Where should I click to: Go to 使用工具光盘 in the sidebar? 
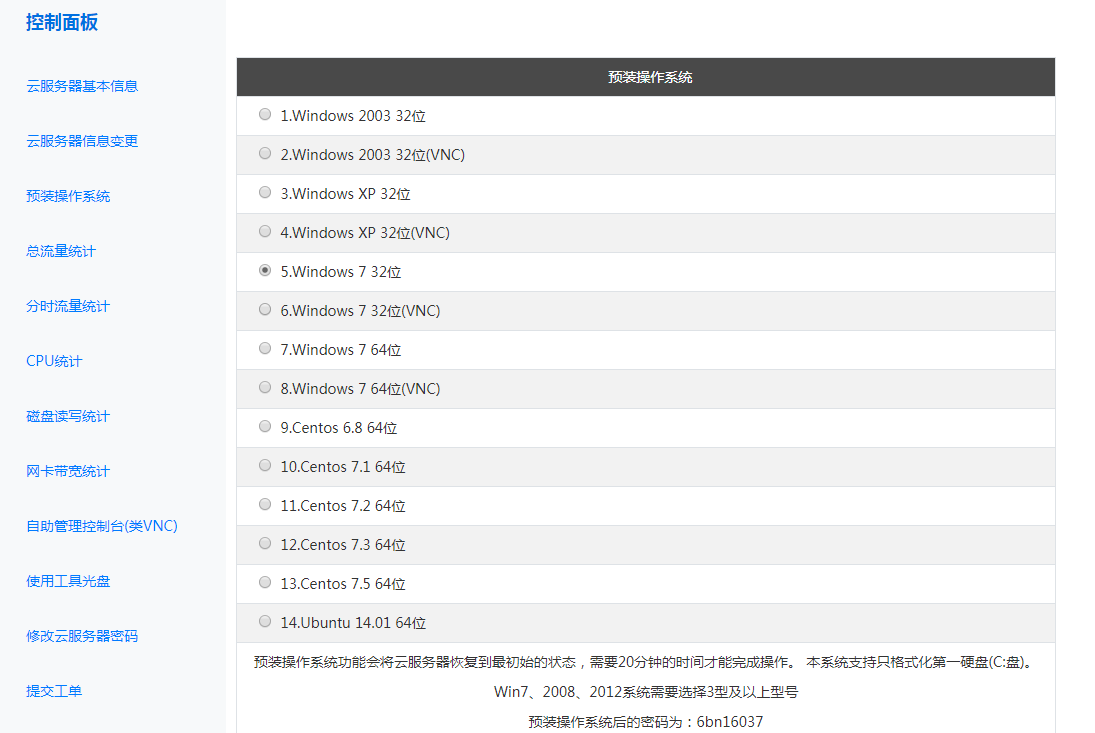click(x=68, y=581)
